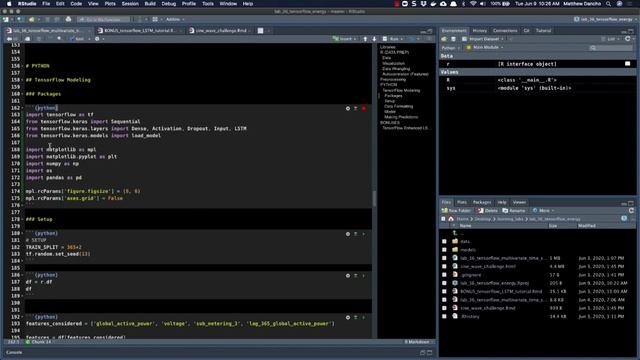Click the Delete button in Files pane
Image resolution: width=640 pixels, height=360 pixels.
488,211
